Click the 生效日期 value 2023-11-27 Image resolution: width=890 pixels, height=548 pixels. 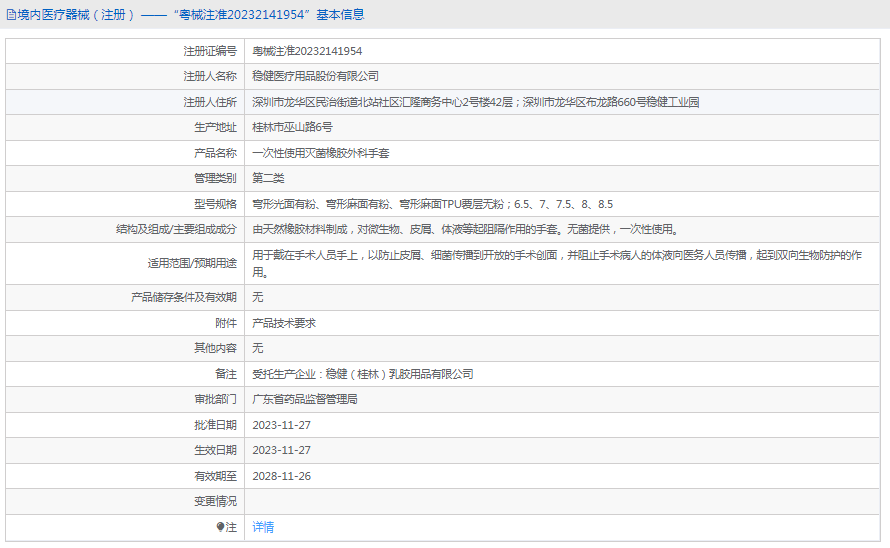(282, 450)
